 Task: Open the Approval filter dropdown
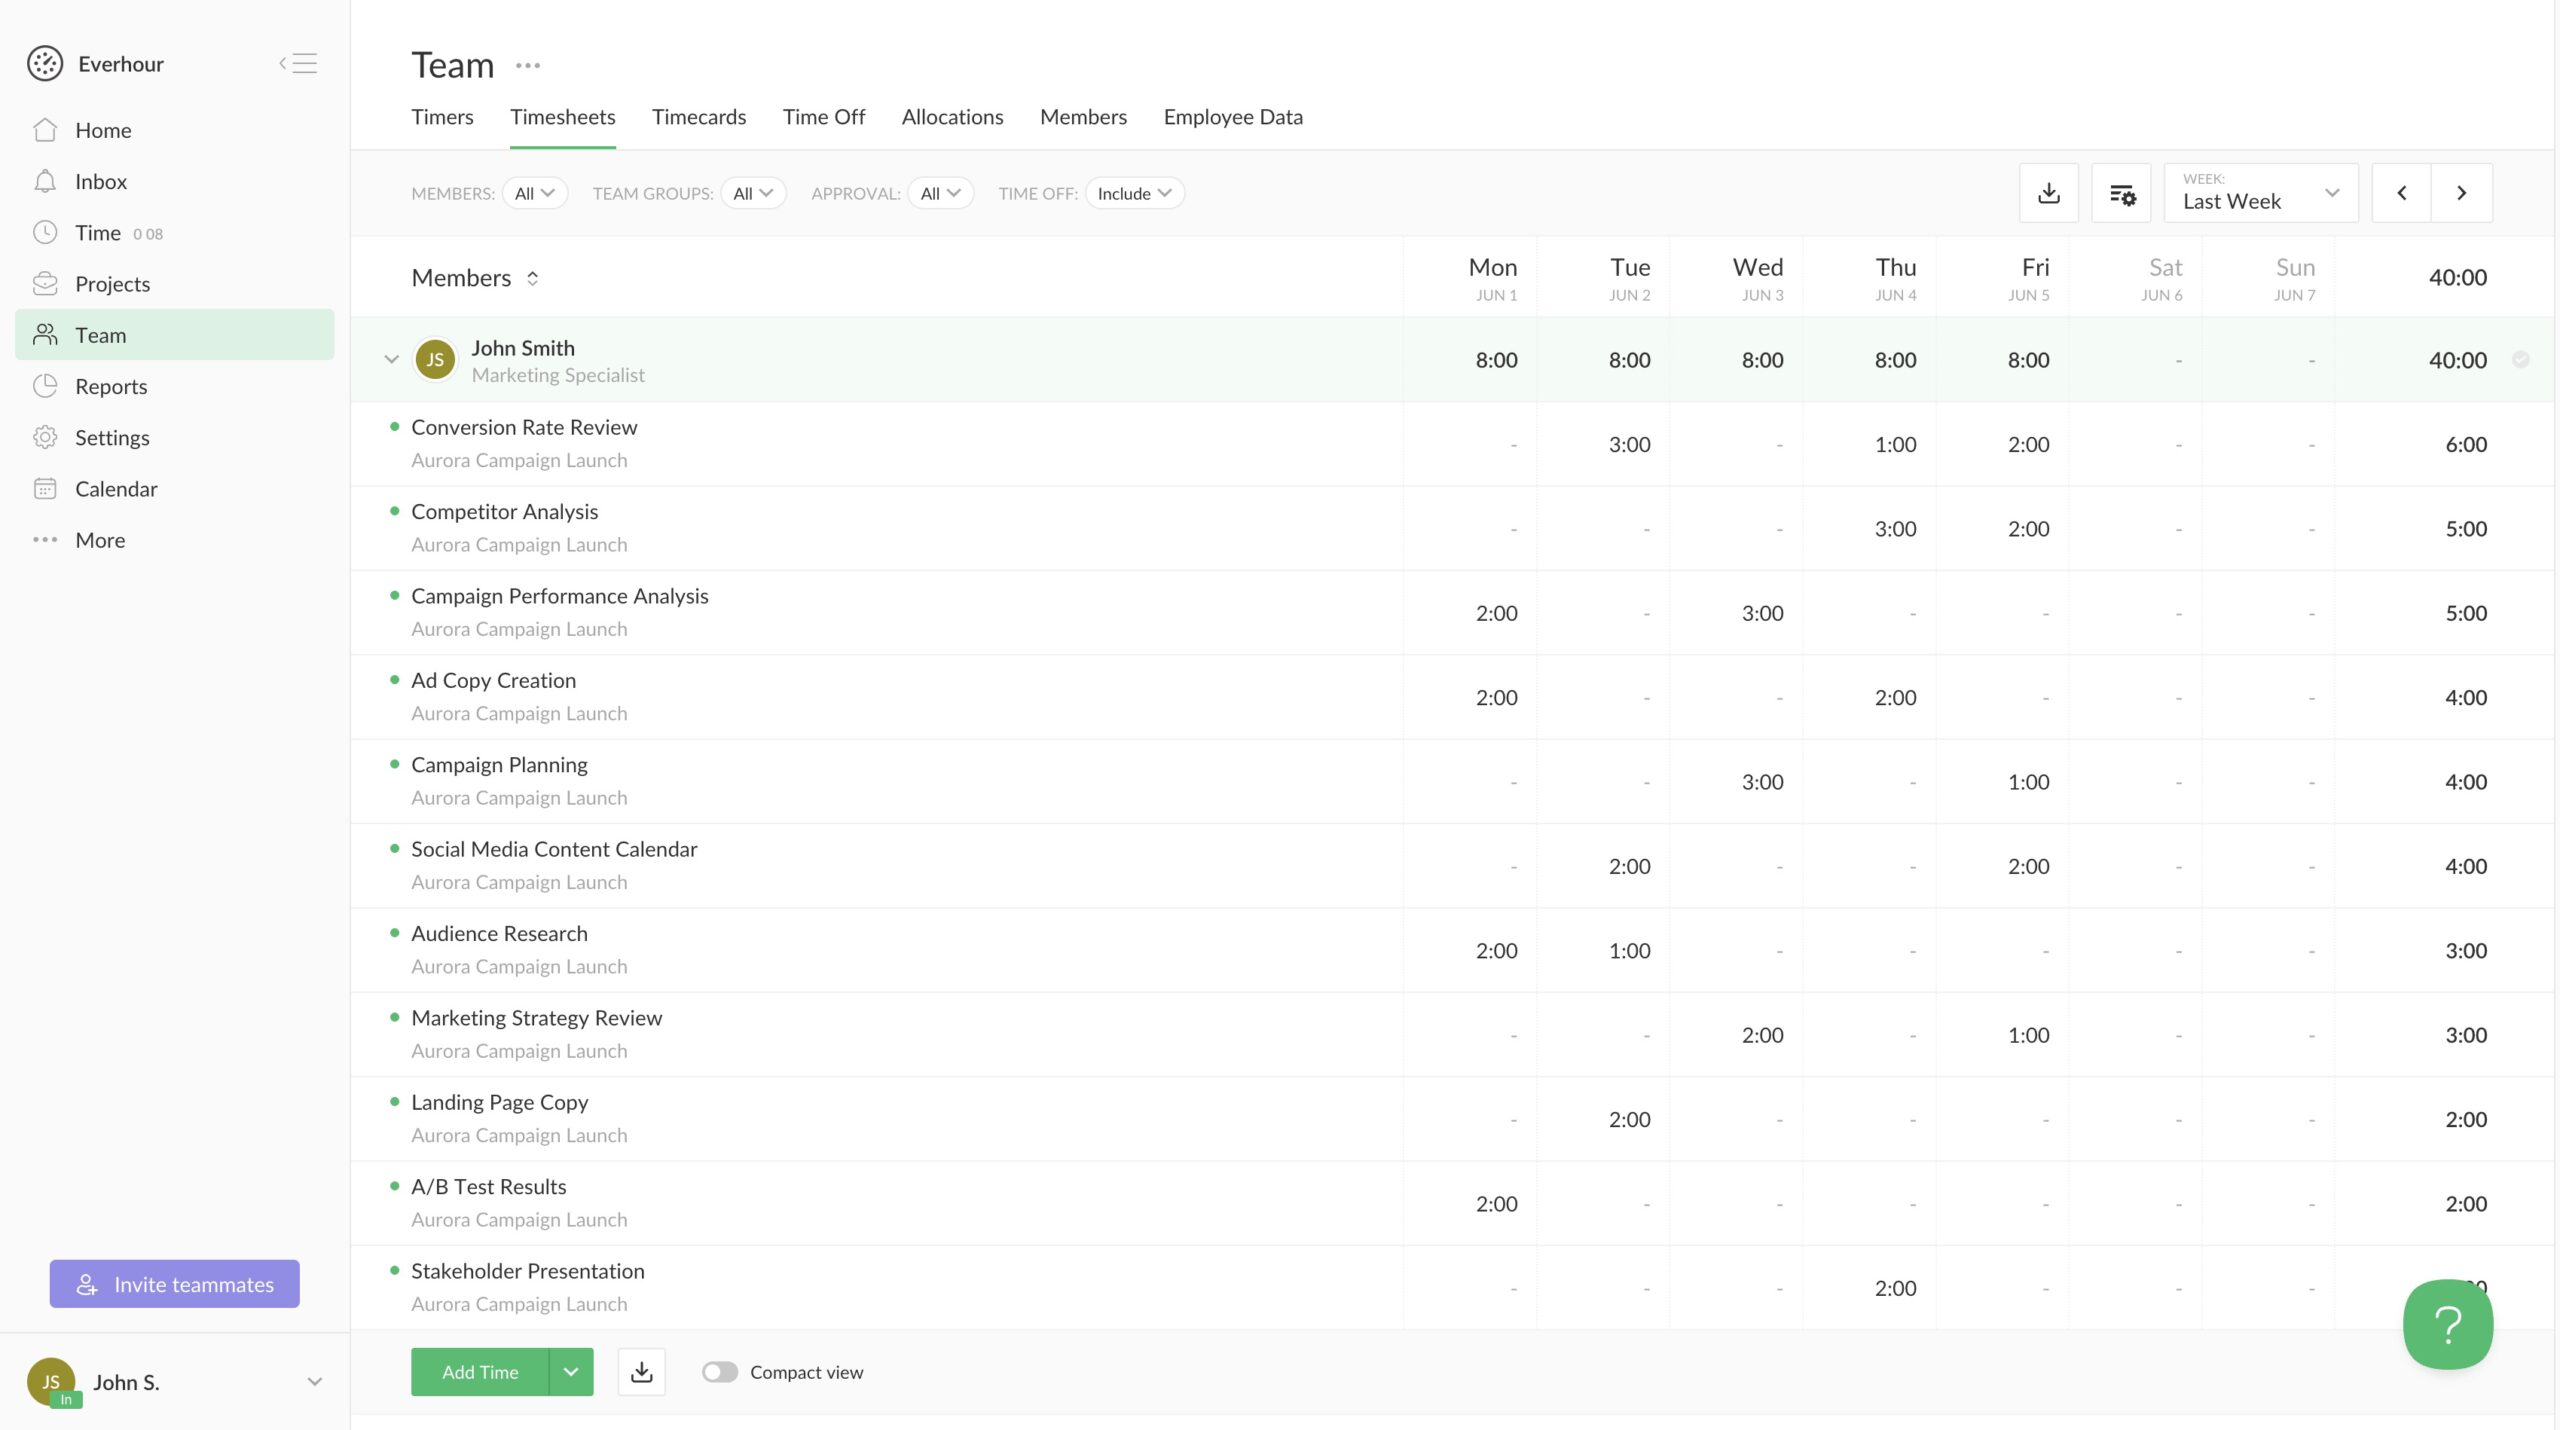941,193
